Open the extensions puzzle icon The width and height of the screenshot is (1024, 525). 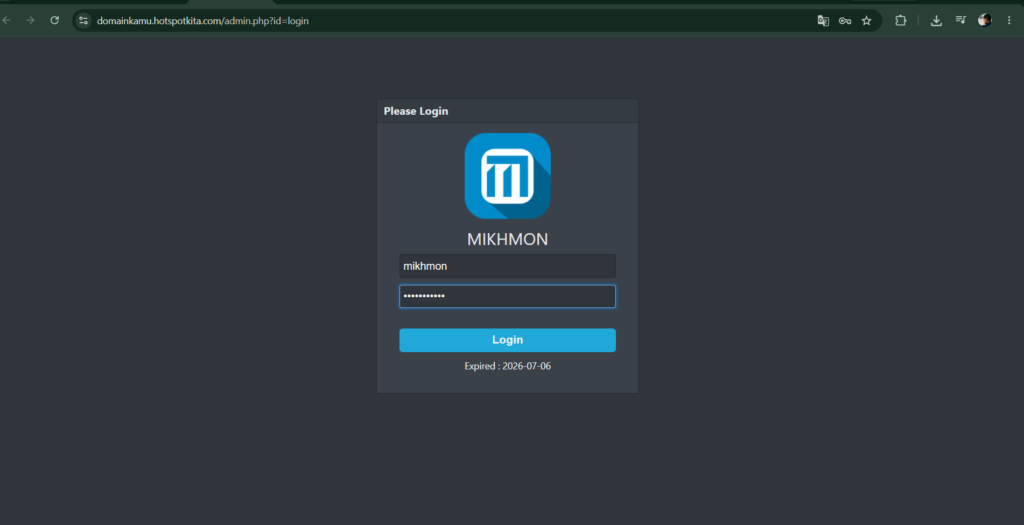(901, 21)
